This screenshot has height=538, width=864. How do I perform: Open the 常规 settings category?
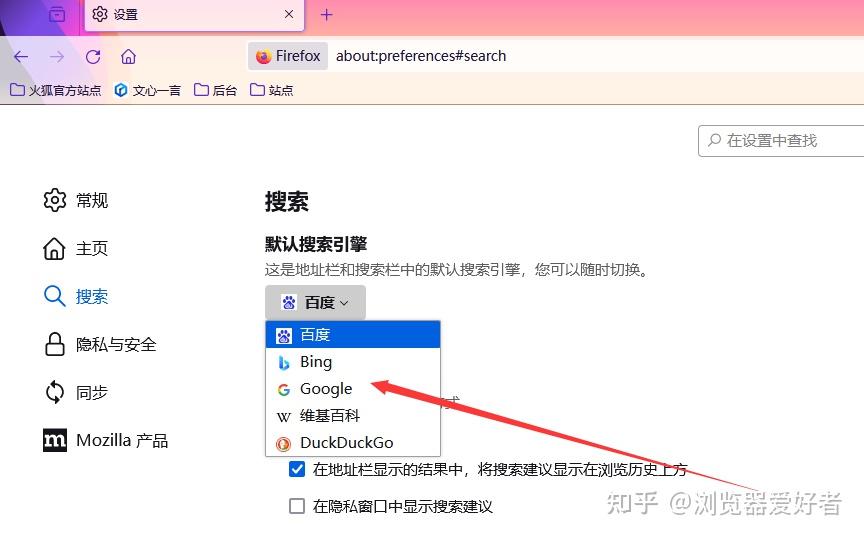pyautogui.click(x=76, y=200)
